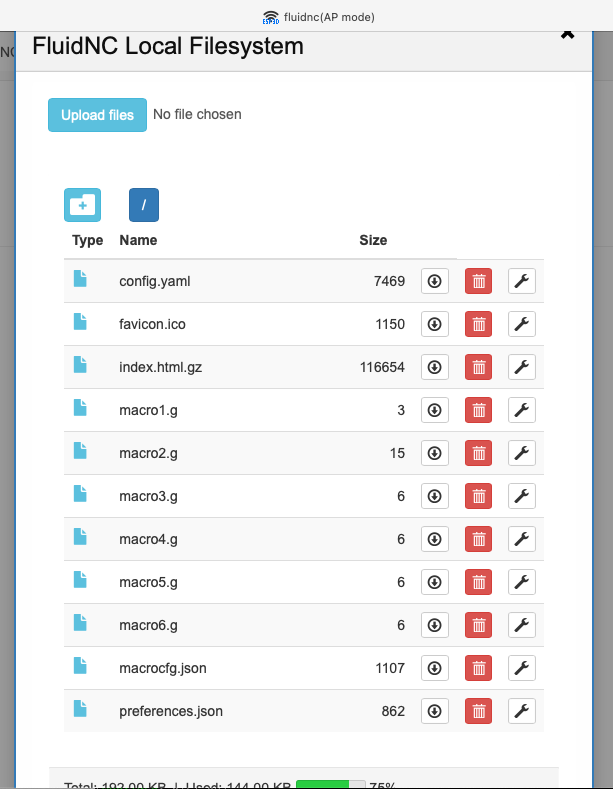Download macro5.g
Image resolution: width=613 pixels, height=789 pixels.
point(435,582)
